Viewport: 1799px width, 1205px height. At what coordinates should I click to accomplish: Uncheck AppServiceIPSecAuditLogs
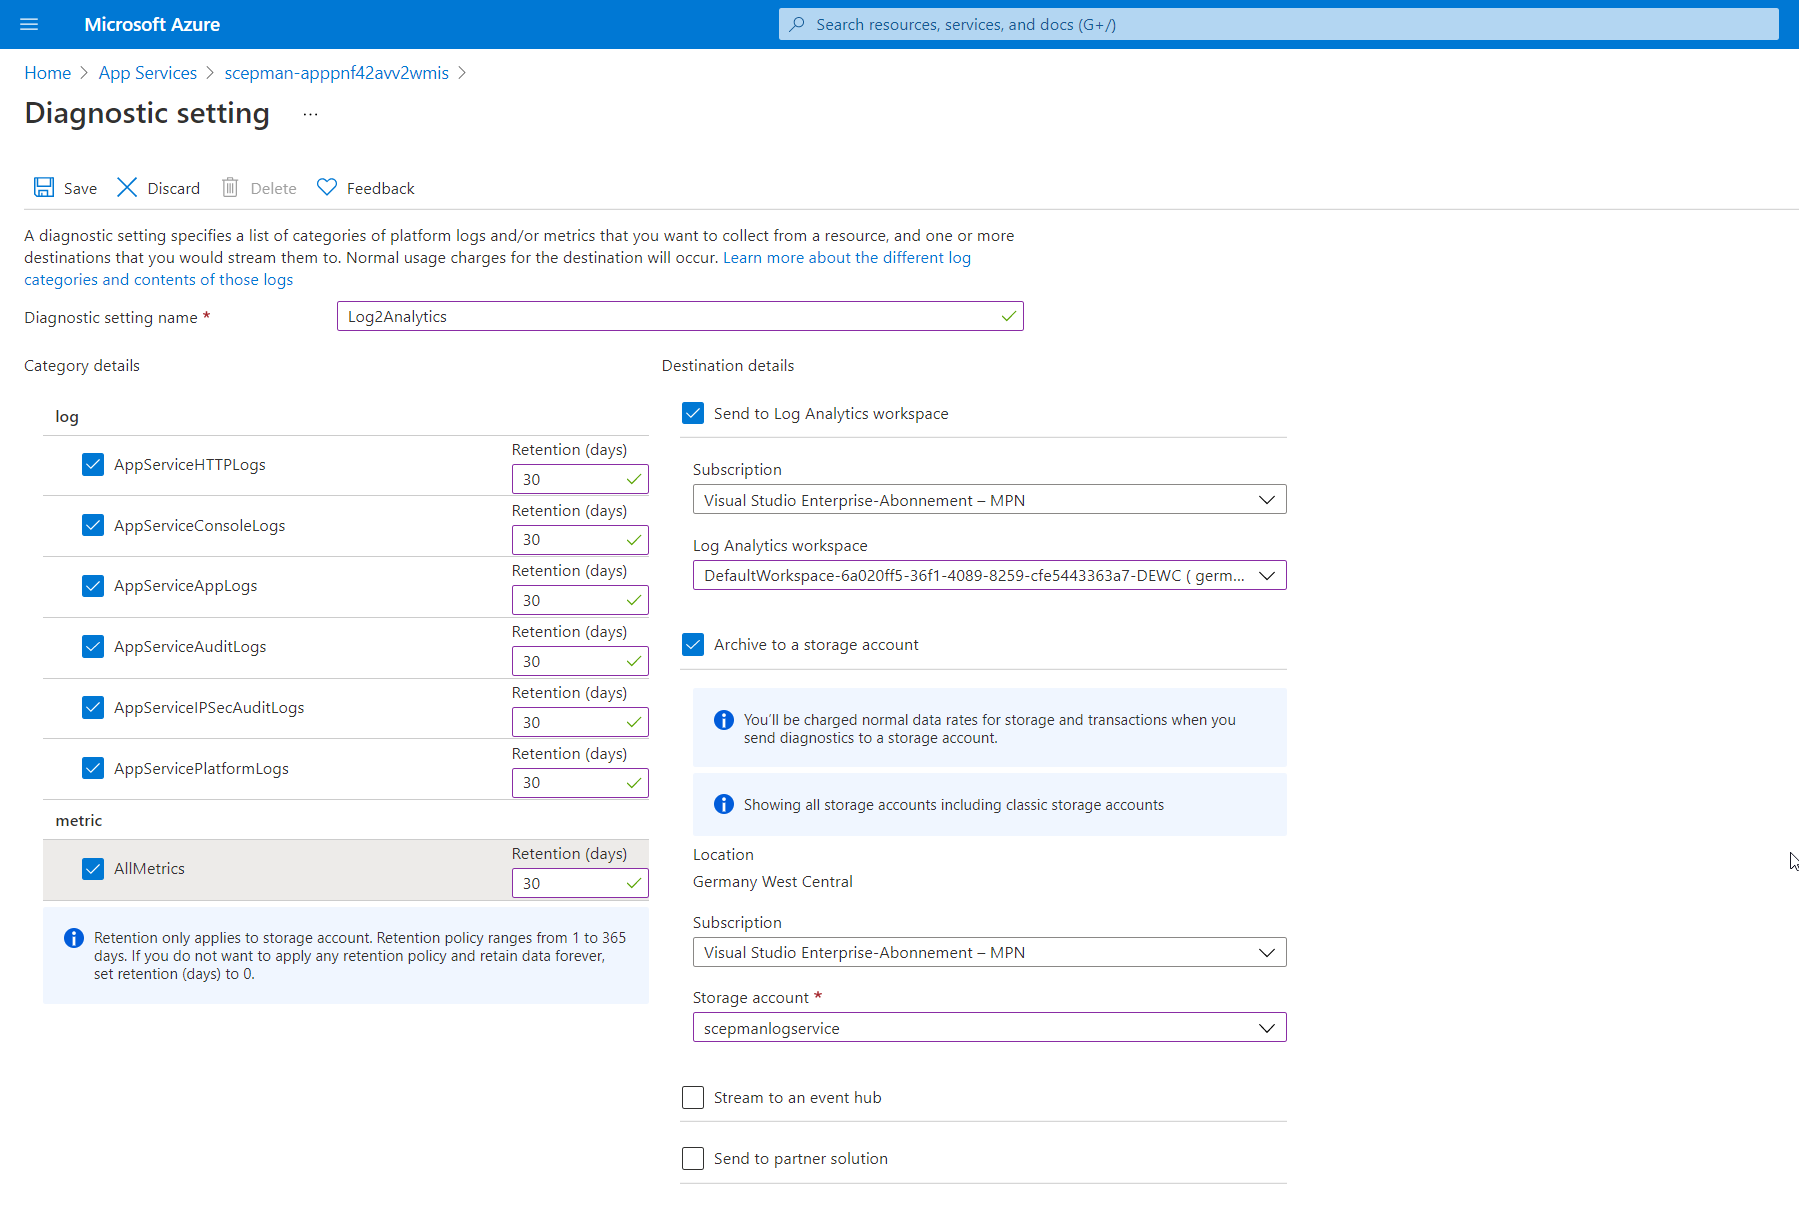coord(93,707)
